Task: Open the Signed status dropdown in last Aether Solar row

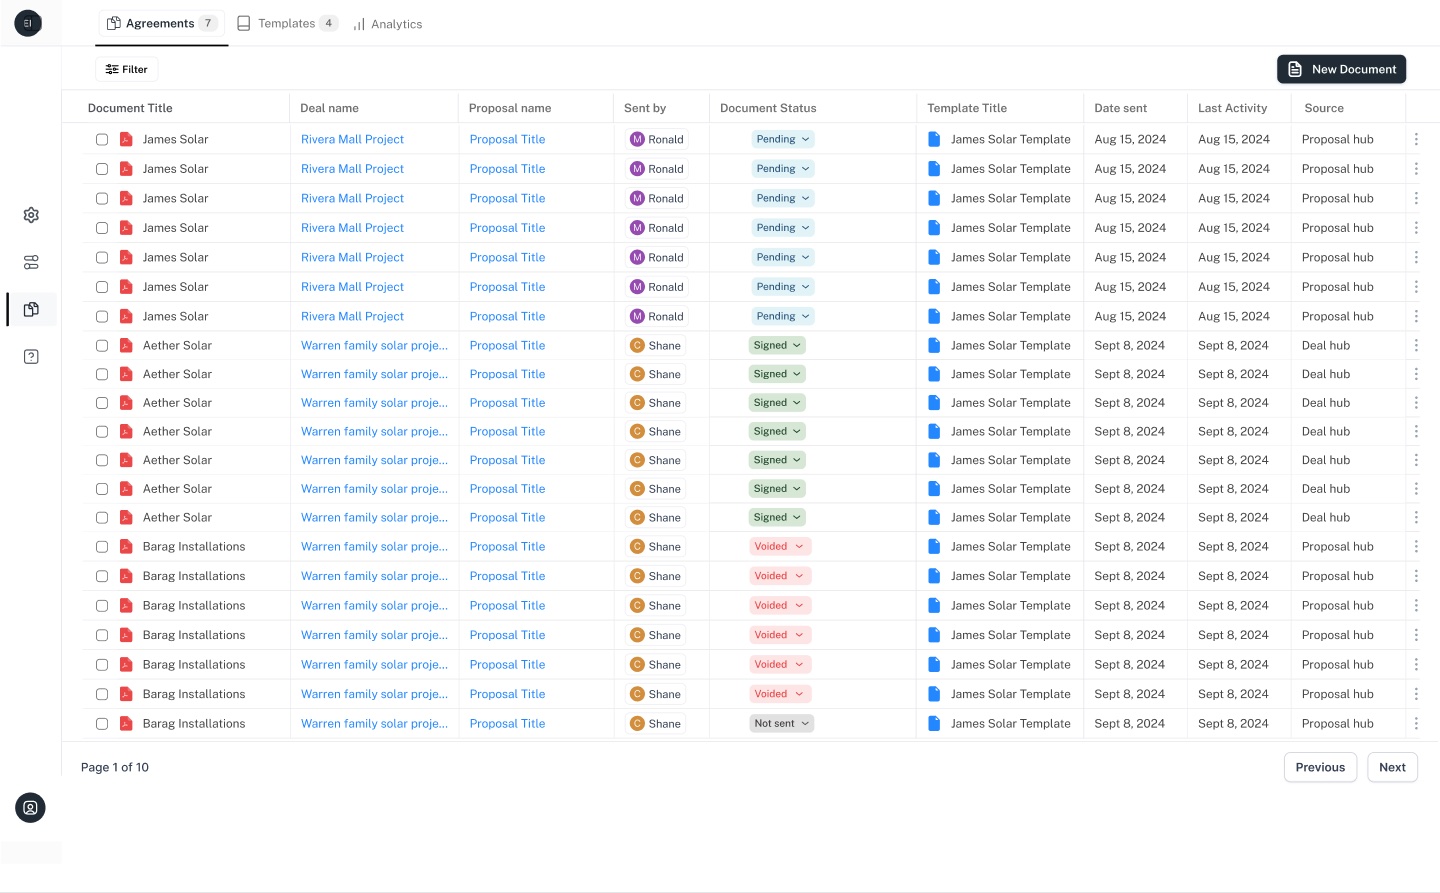Action: 777,517
